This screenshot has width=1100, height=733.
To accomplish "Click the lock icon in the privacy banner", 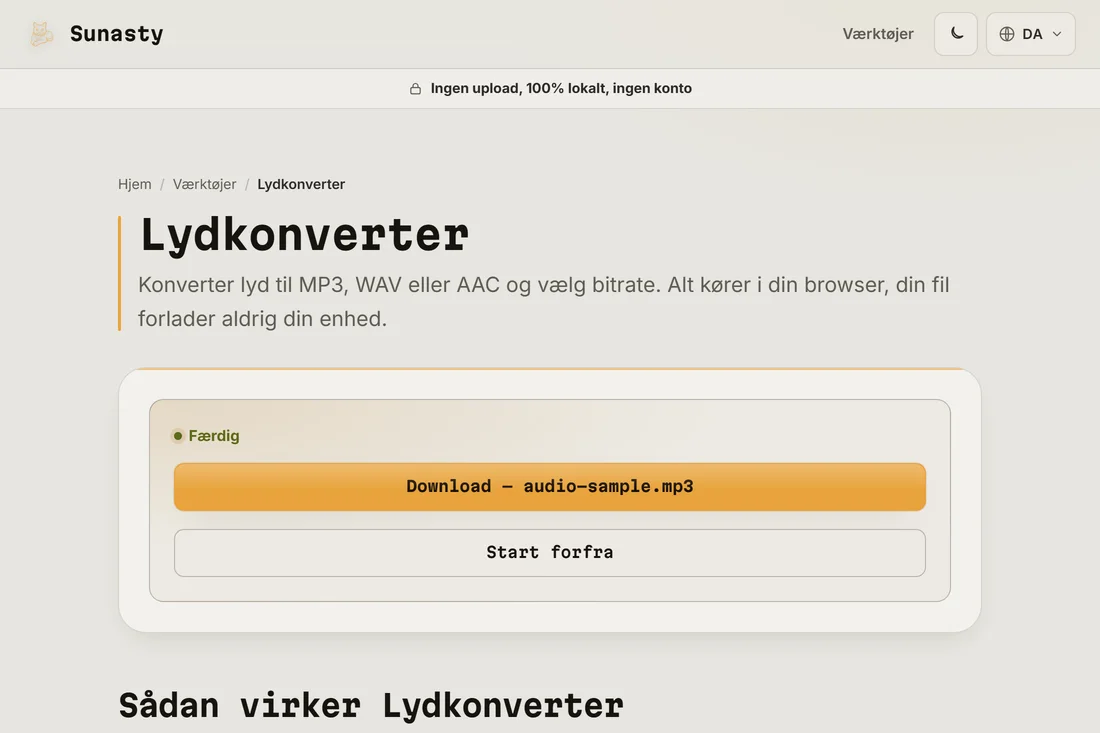I will pyautogui.click(x=415, y=88).
